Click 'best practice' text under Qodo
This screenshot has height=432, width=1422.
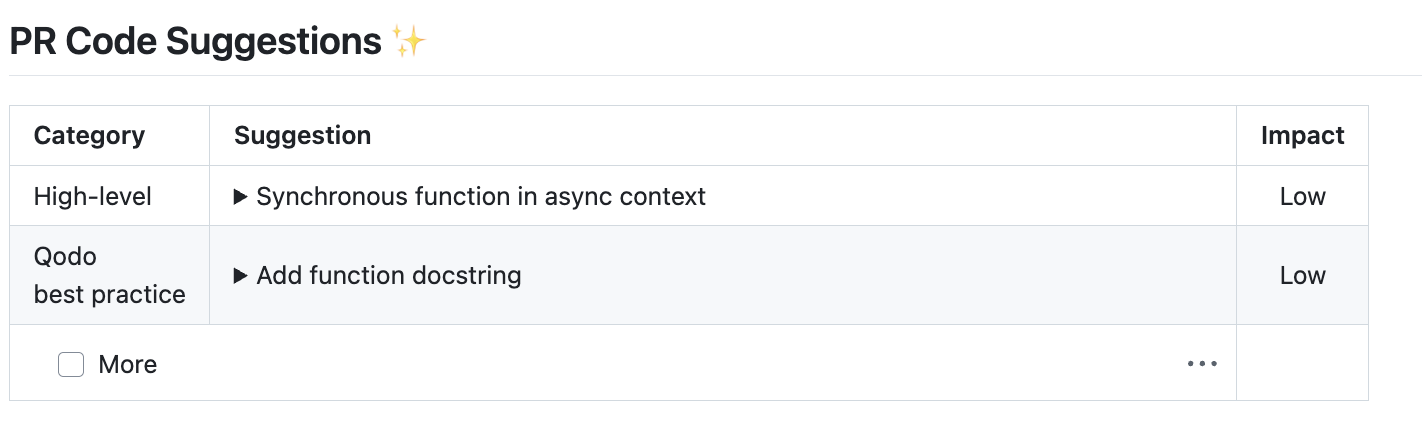point(110,295)
